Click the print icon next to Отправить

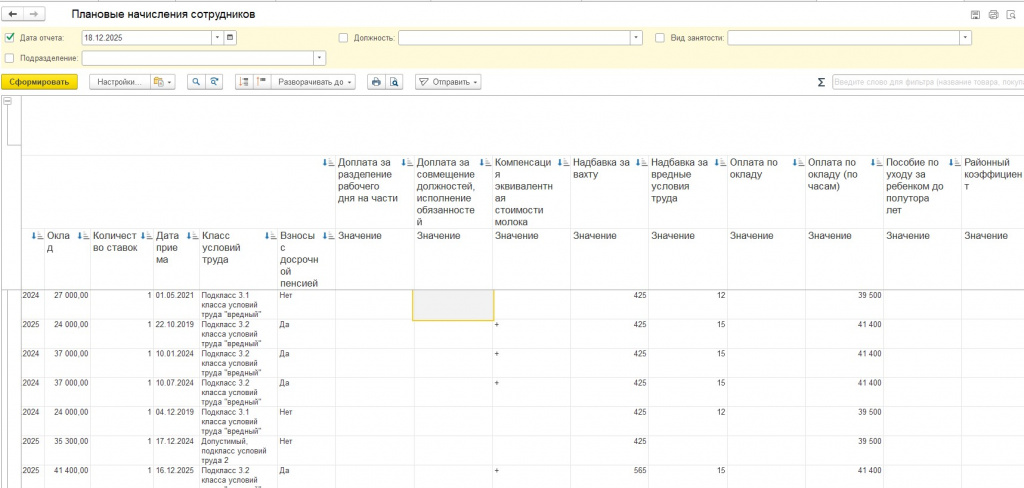coord(376,82)
